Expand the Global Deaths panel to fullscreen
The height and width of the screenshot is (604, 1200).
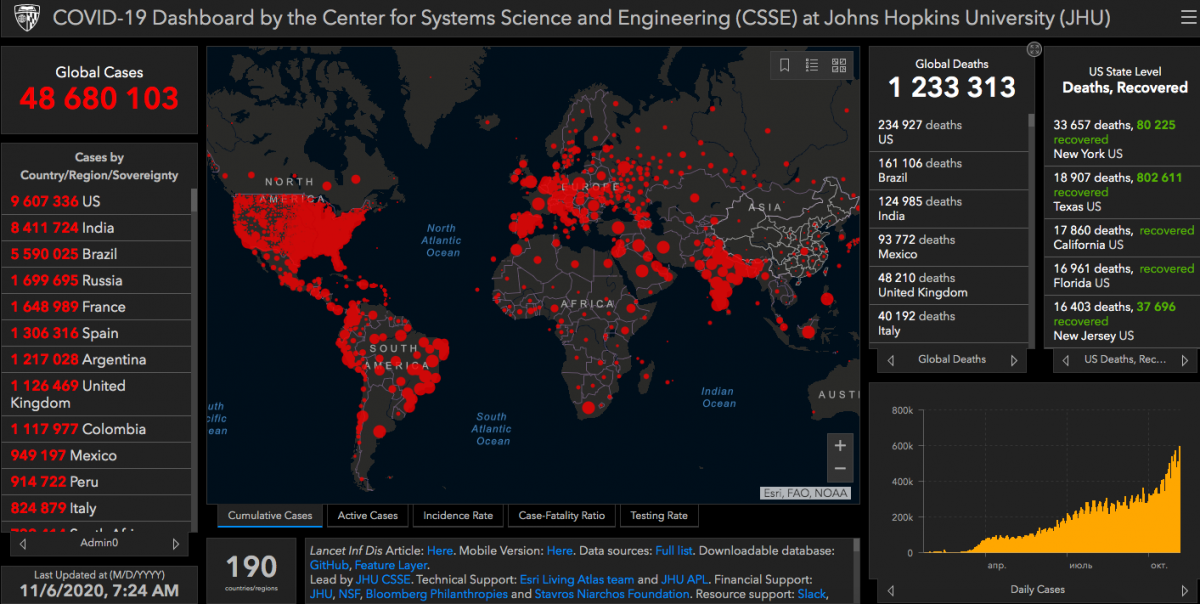pyautogui.click(x=1034, y=49)
